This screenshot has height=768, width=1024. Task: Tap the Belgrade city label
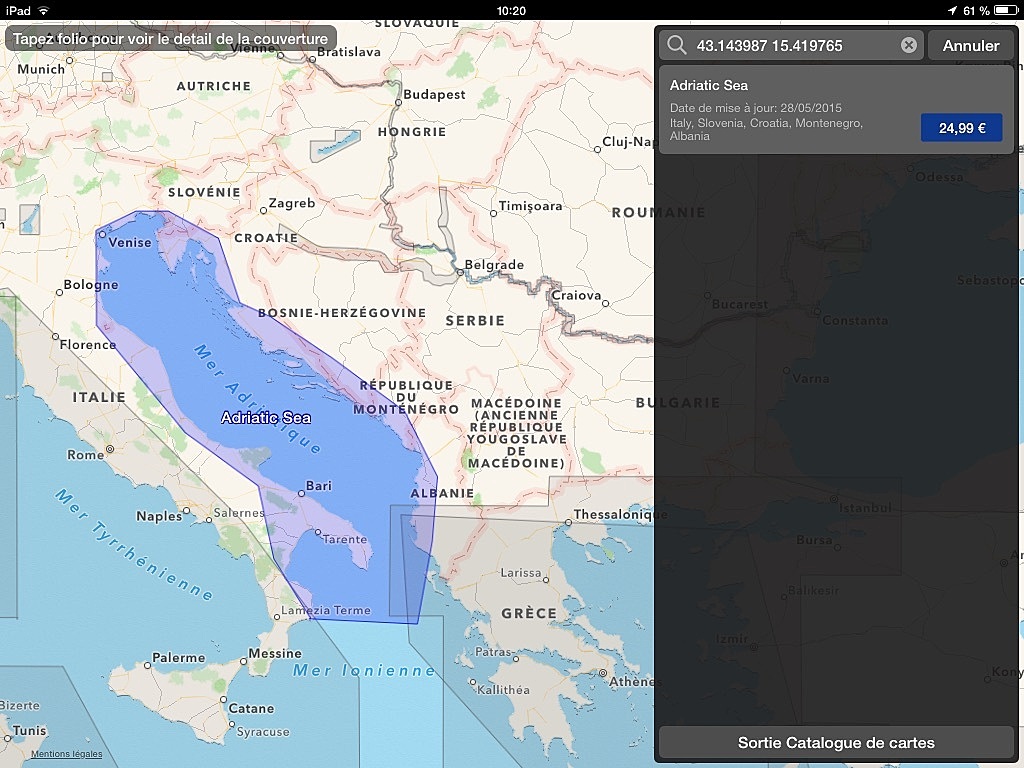(x=494, y=264)
